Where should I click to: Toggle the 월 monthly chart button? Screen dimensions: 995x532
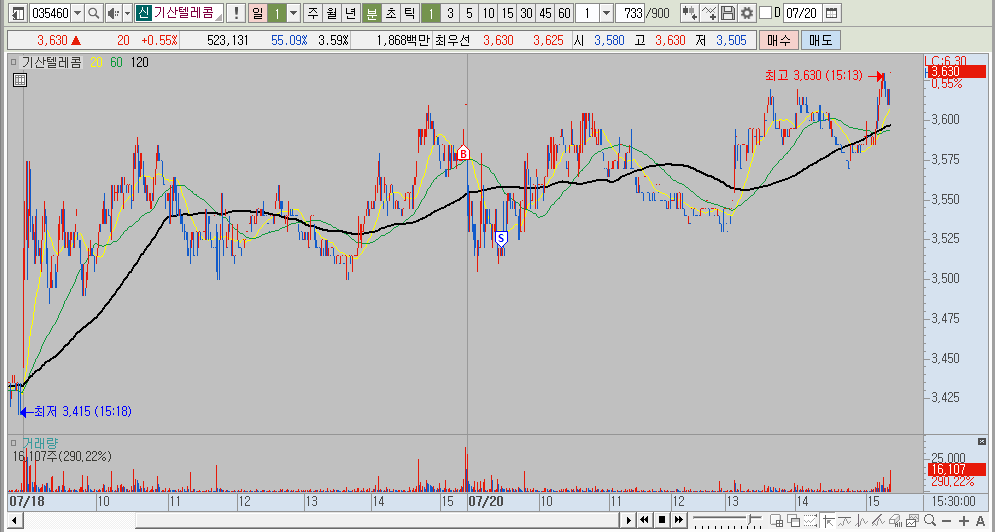[332, 13]
